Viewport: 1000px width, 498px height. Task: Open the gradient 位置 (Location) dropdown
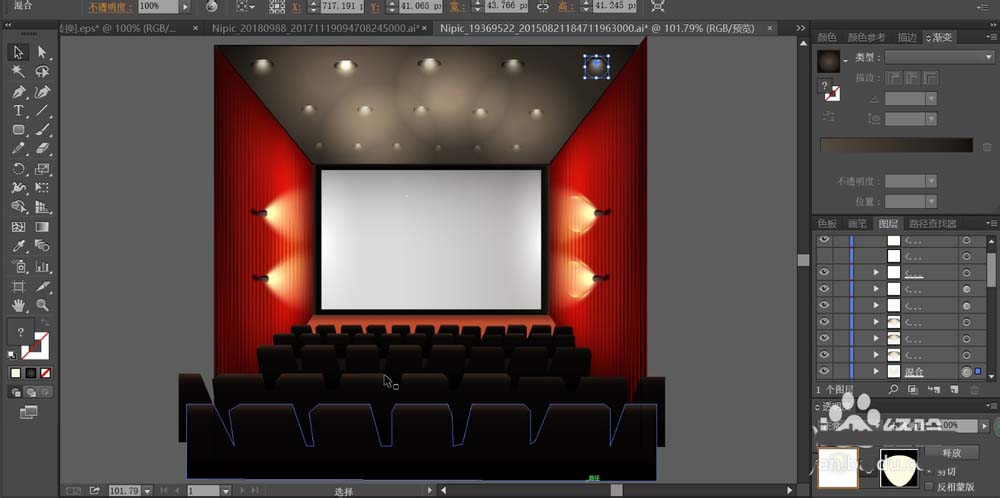(x=931, y=201)
